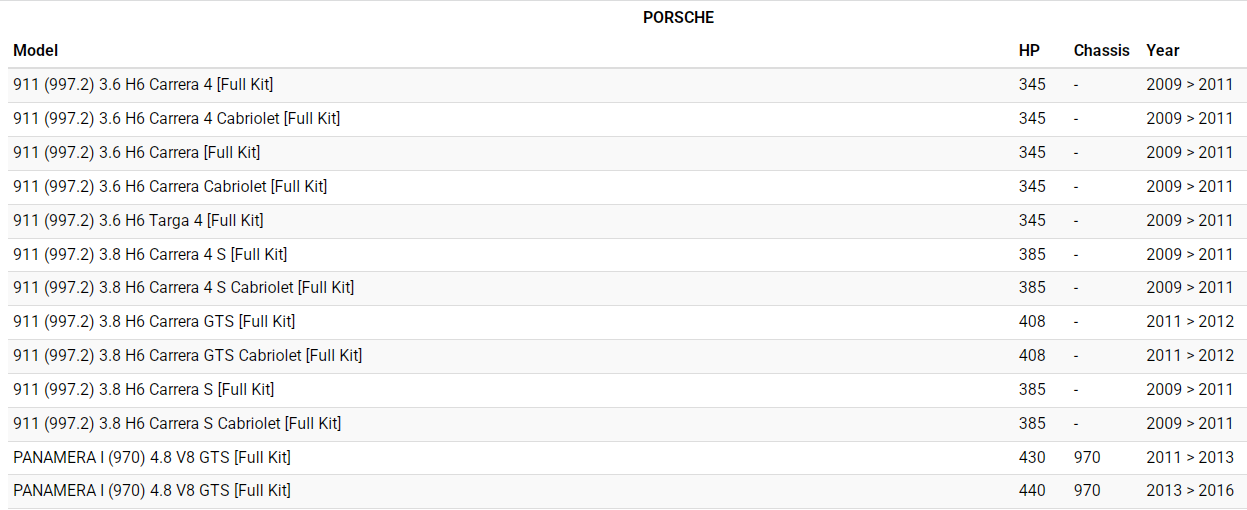Viewport: 1247px width, 510px height.
Task: Open 911 3.6 H6 Carrera 4 [Full Kit]
Action: pos(143,85)
